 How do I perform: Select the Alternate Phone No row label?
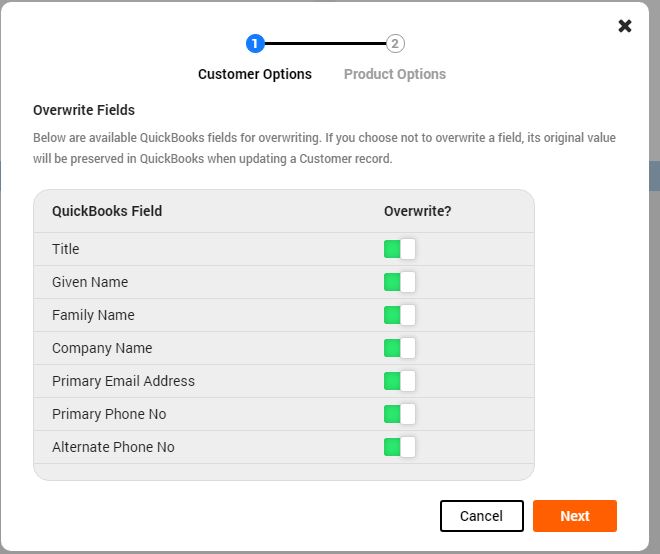pos(113,447)
